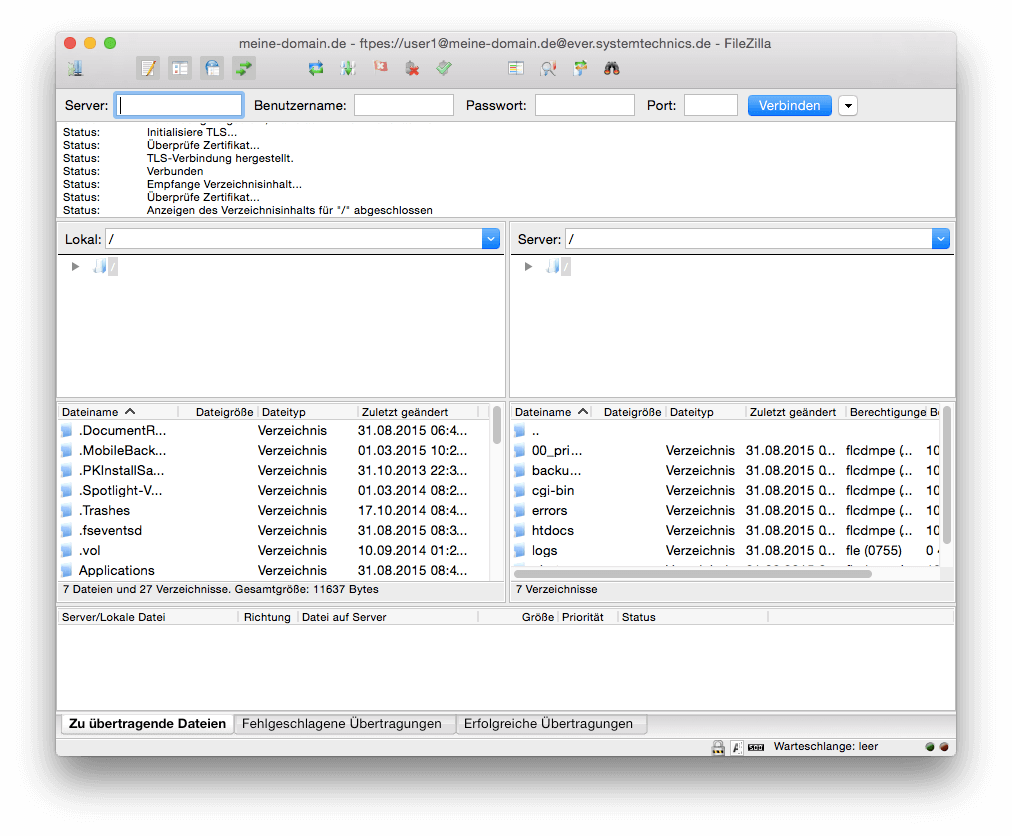This screenshot has height=836, width=1012.
Task: Select the local .MobileBack... folder
Action: click(274, 451)
